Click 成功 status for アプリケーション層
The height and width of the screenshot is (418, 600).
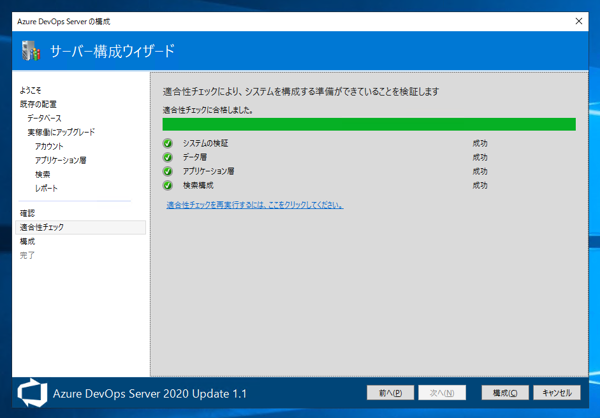(x=480, y=171)
